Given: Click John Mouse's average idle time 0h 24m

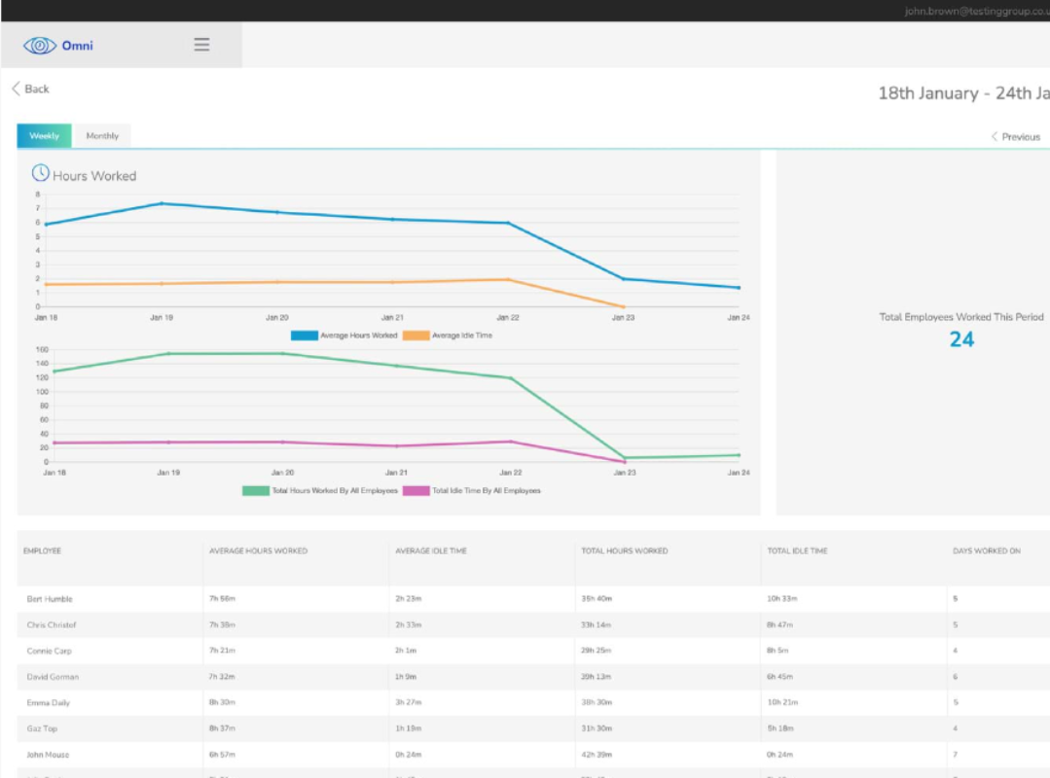Looking at the screenshot, I should click(408, 755).
